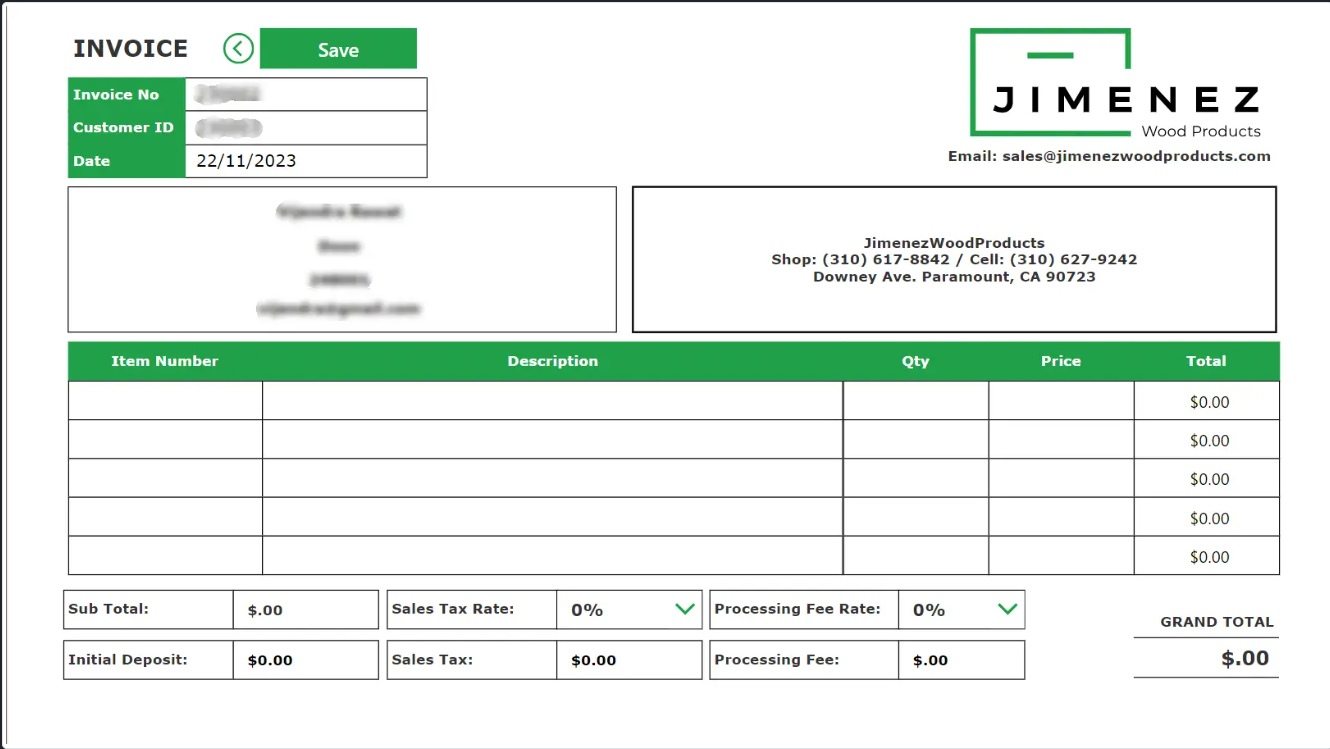
Task: Click the last row's Qty cell
Action: pos(916,556)
